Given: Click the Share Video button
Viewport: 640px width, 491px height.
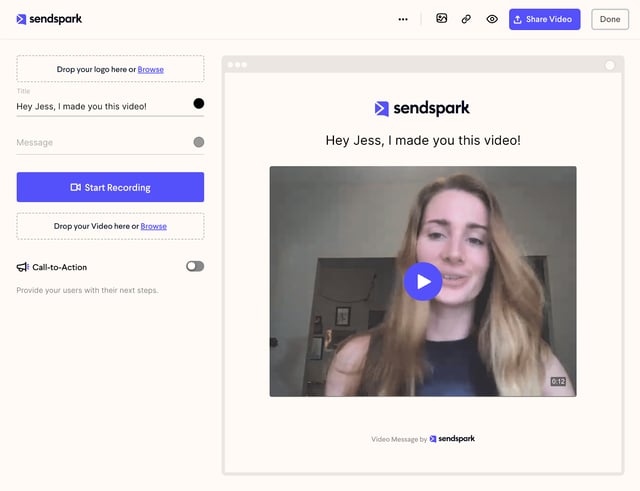Looking at the screenshot, I should [x=544, y=19].
